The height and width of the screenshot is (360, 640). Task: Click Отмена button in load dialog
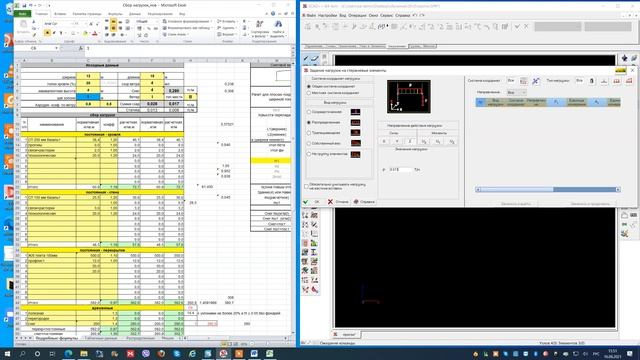(338, 202)
